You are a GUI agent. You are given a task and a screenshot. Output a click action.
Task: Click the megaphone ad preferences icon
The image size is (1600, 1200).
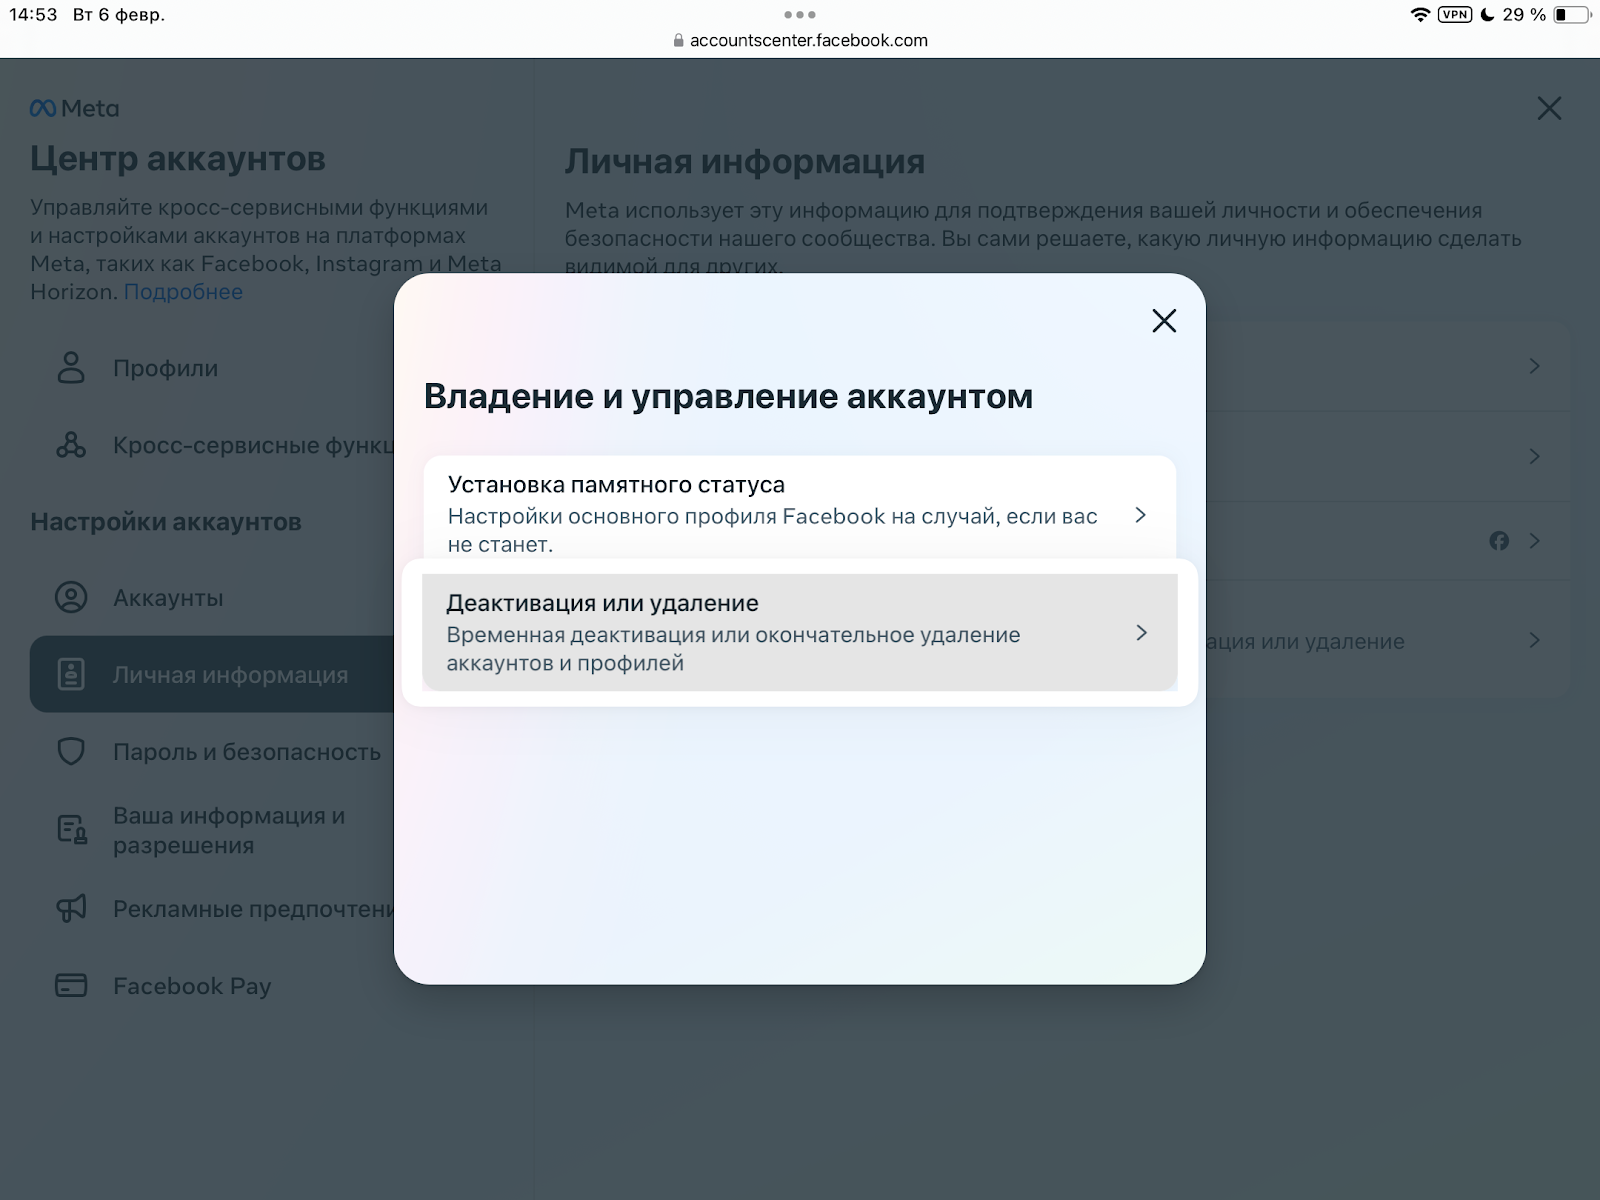pos(71,908)
